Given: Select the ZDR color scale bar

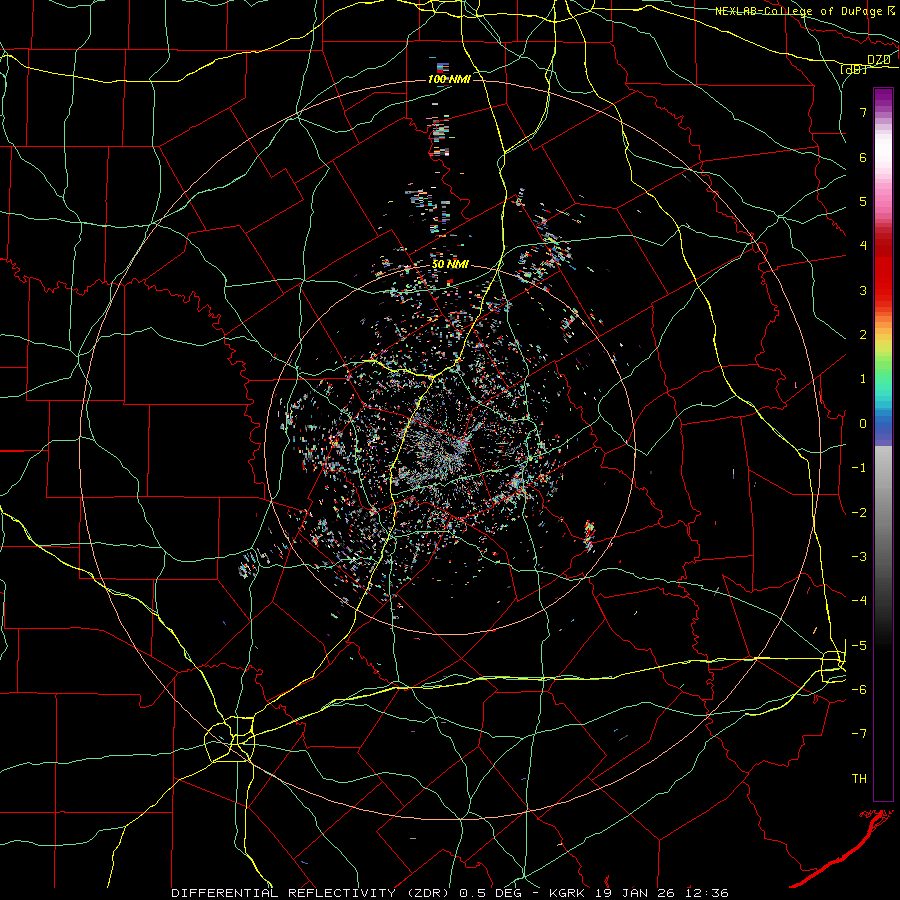Looking at the screenshot, I should 883,444.
